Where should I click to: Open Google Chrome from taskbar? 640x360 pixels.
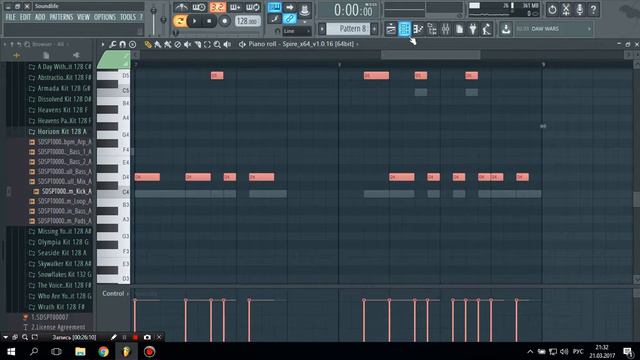point(103,351)
